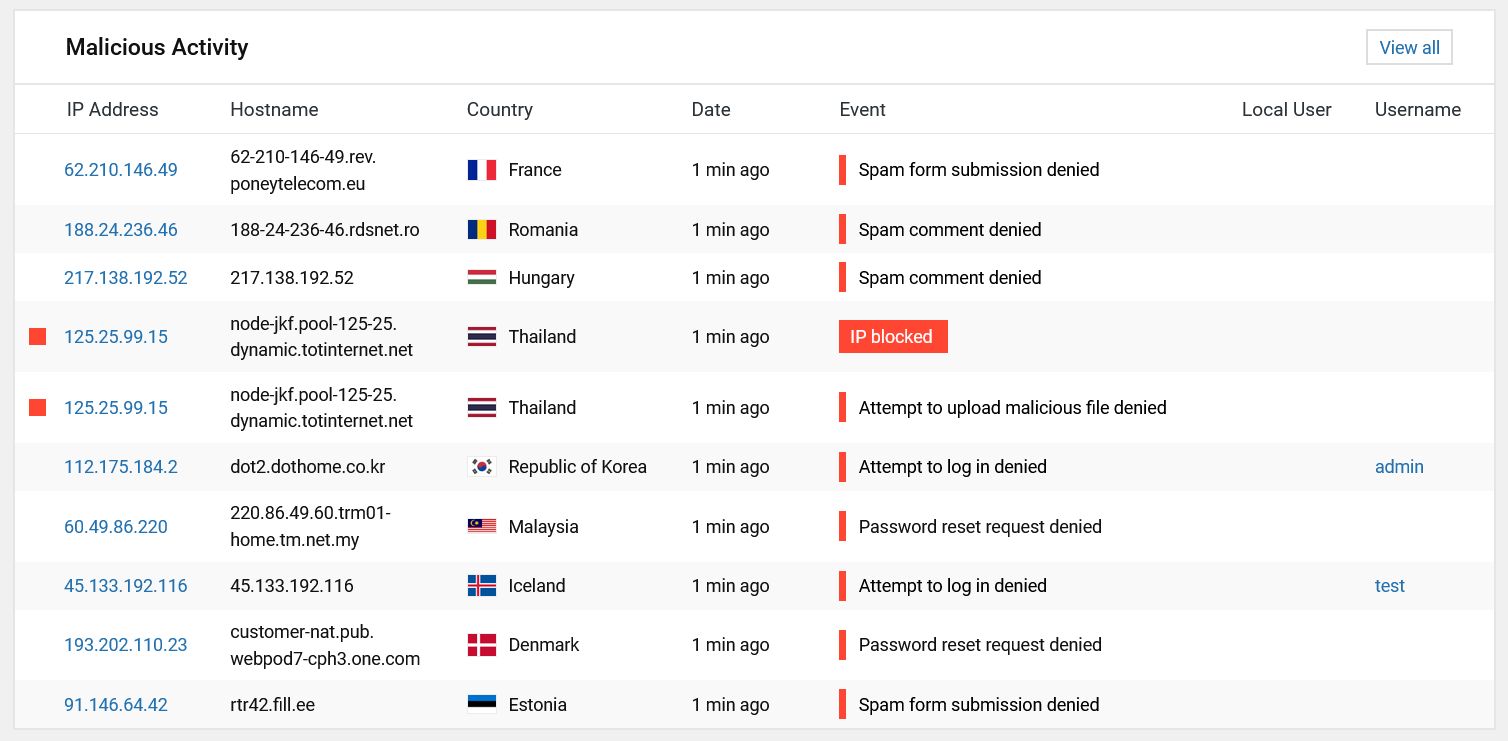
Task: Open IP address 91.146.64.42
Action: [116, 705]
